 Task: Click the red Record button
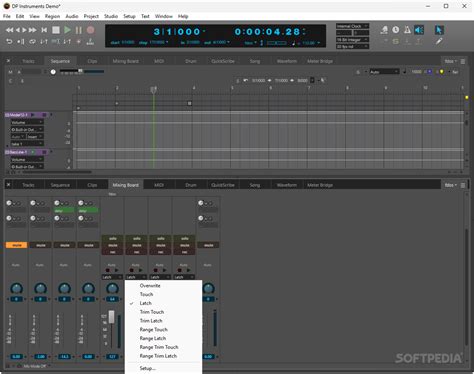point(90,30)
